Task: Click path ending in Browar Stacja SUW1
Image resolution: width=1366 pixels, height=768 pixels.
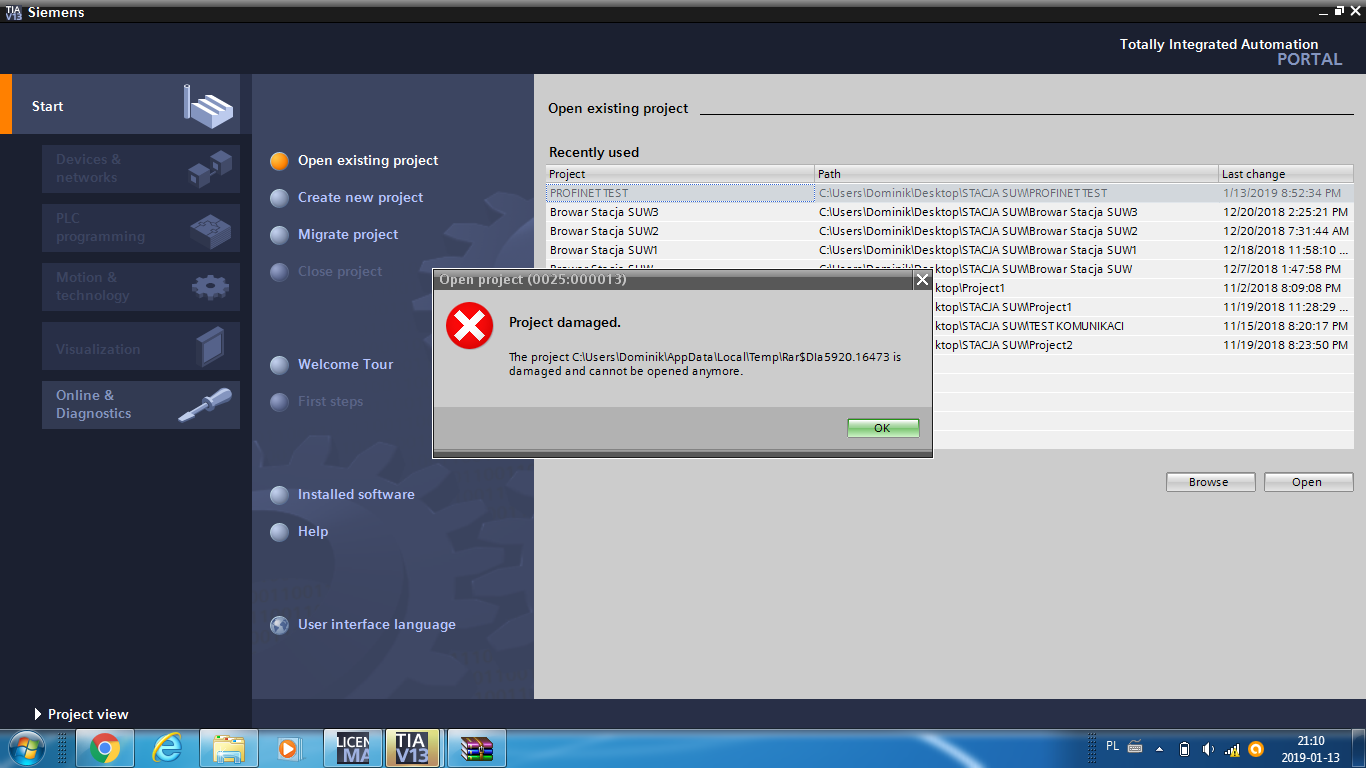Action: (978, 250)
